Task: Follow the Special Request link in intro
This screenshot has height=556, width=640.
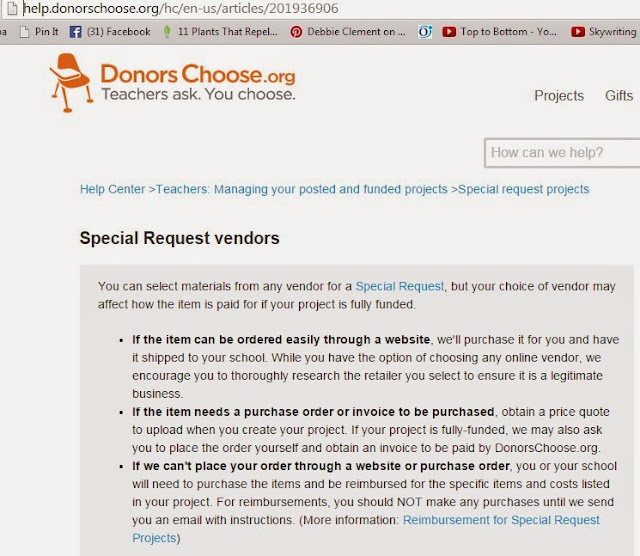Action: (400, 286)
